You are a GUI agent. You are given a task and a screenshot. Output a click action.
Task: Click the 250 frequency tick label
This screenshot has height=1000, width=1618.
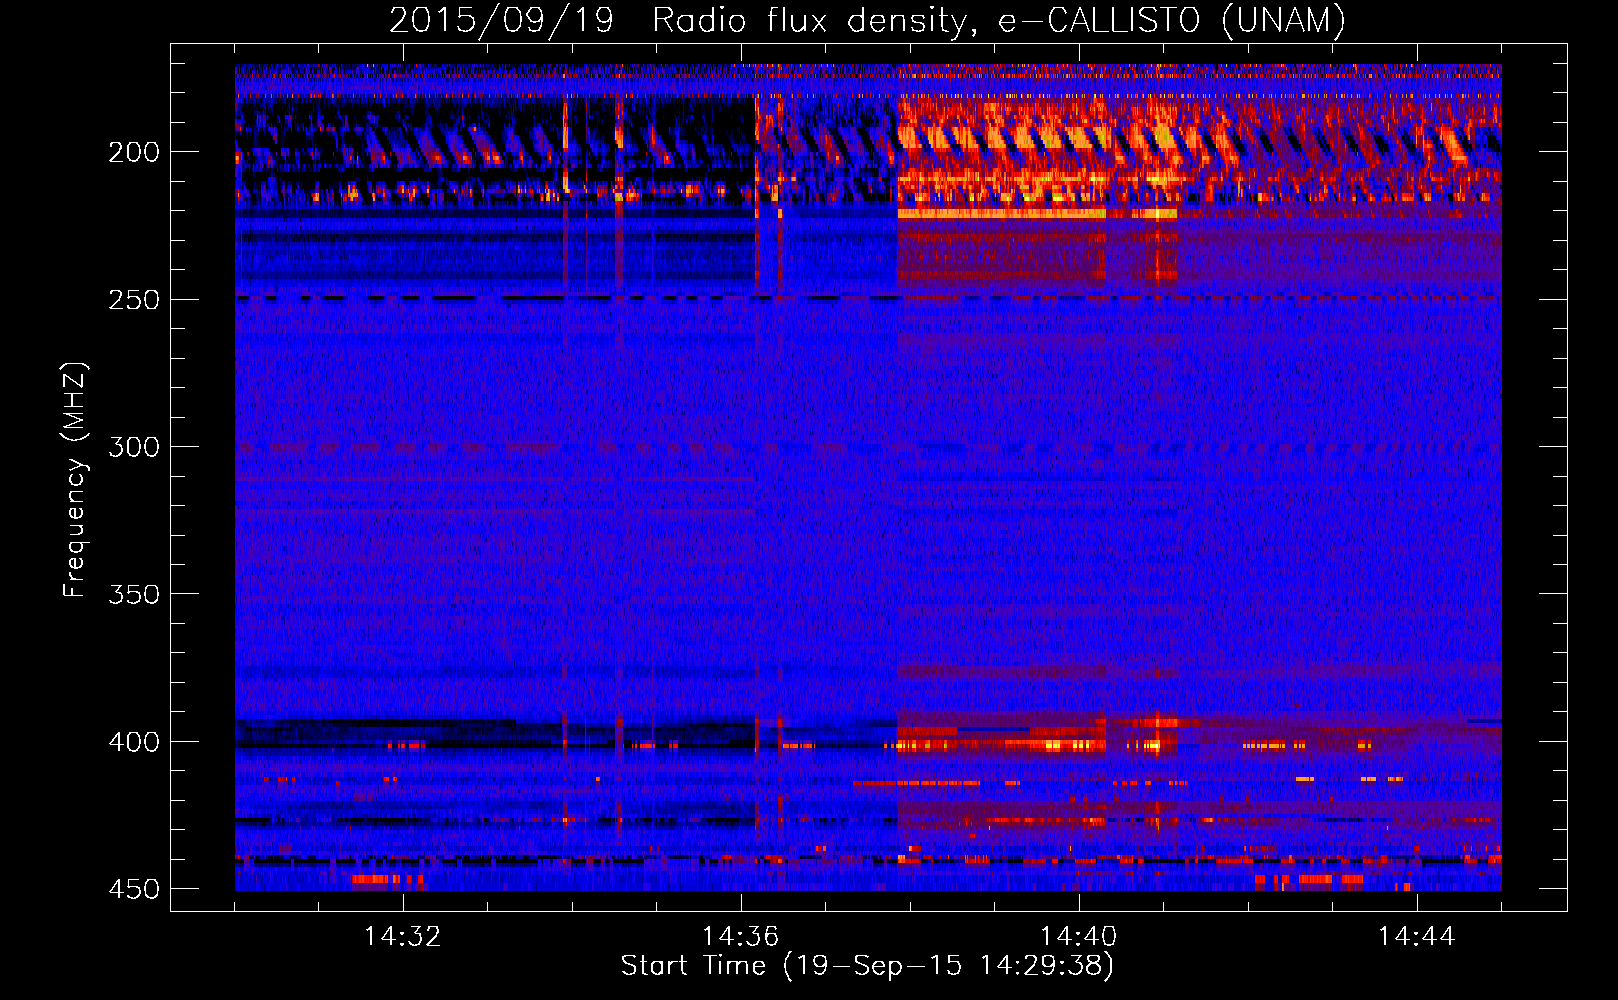(x=133, y=300)
